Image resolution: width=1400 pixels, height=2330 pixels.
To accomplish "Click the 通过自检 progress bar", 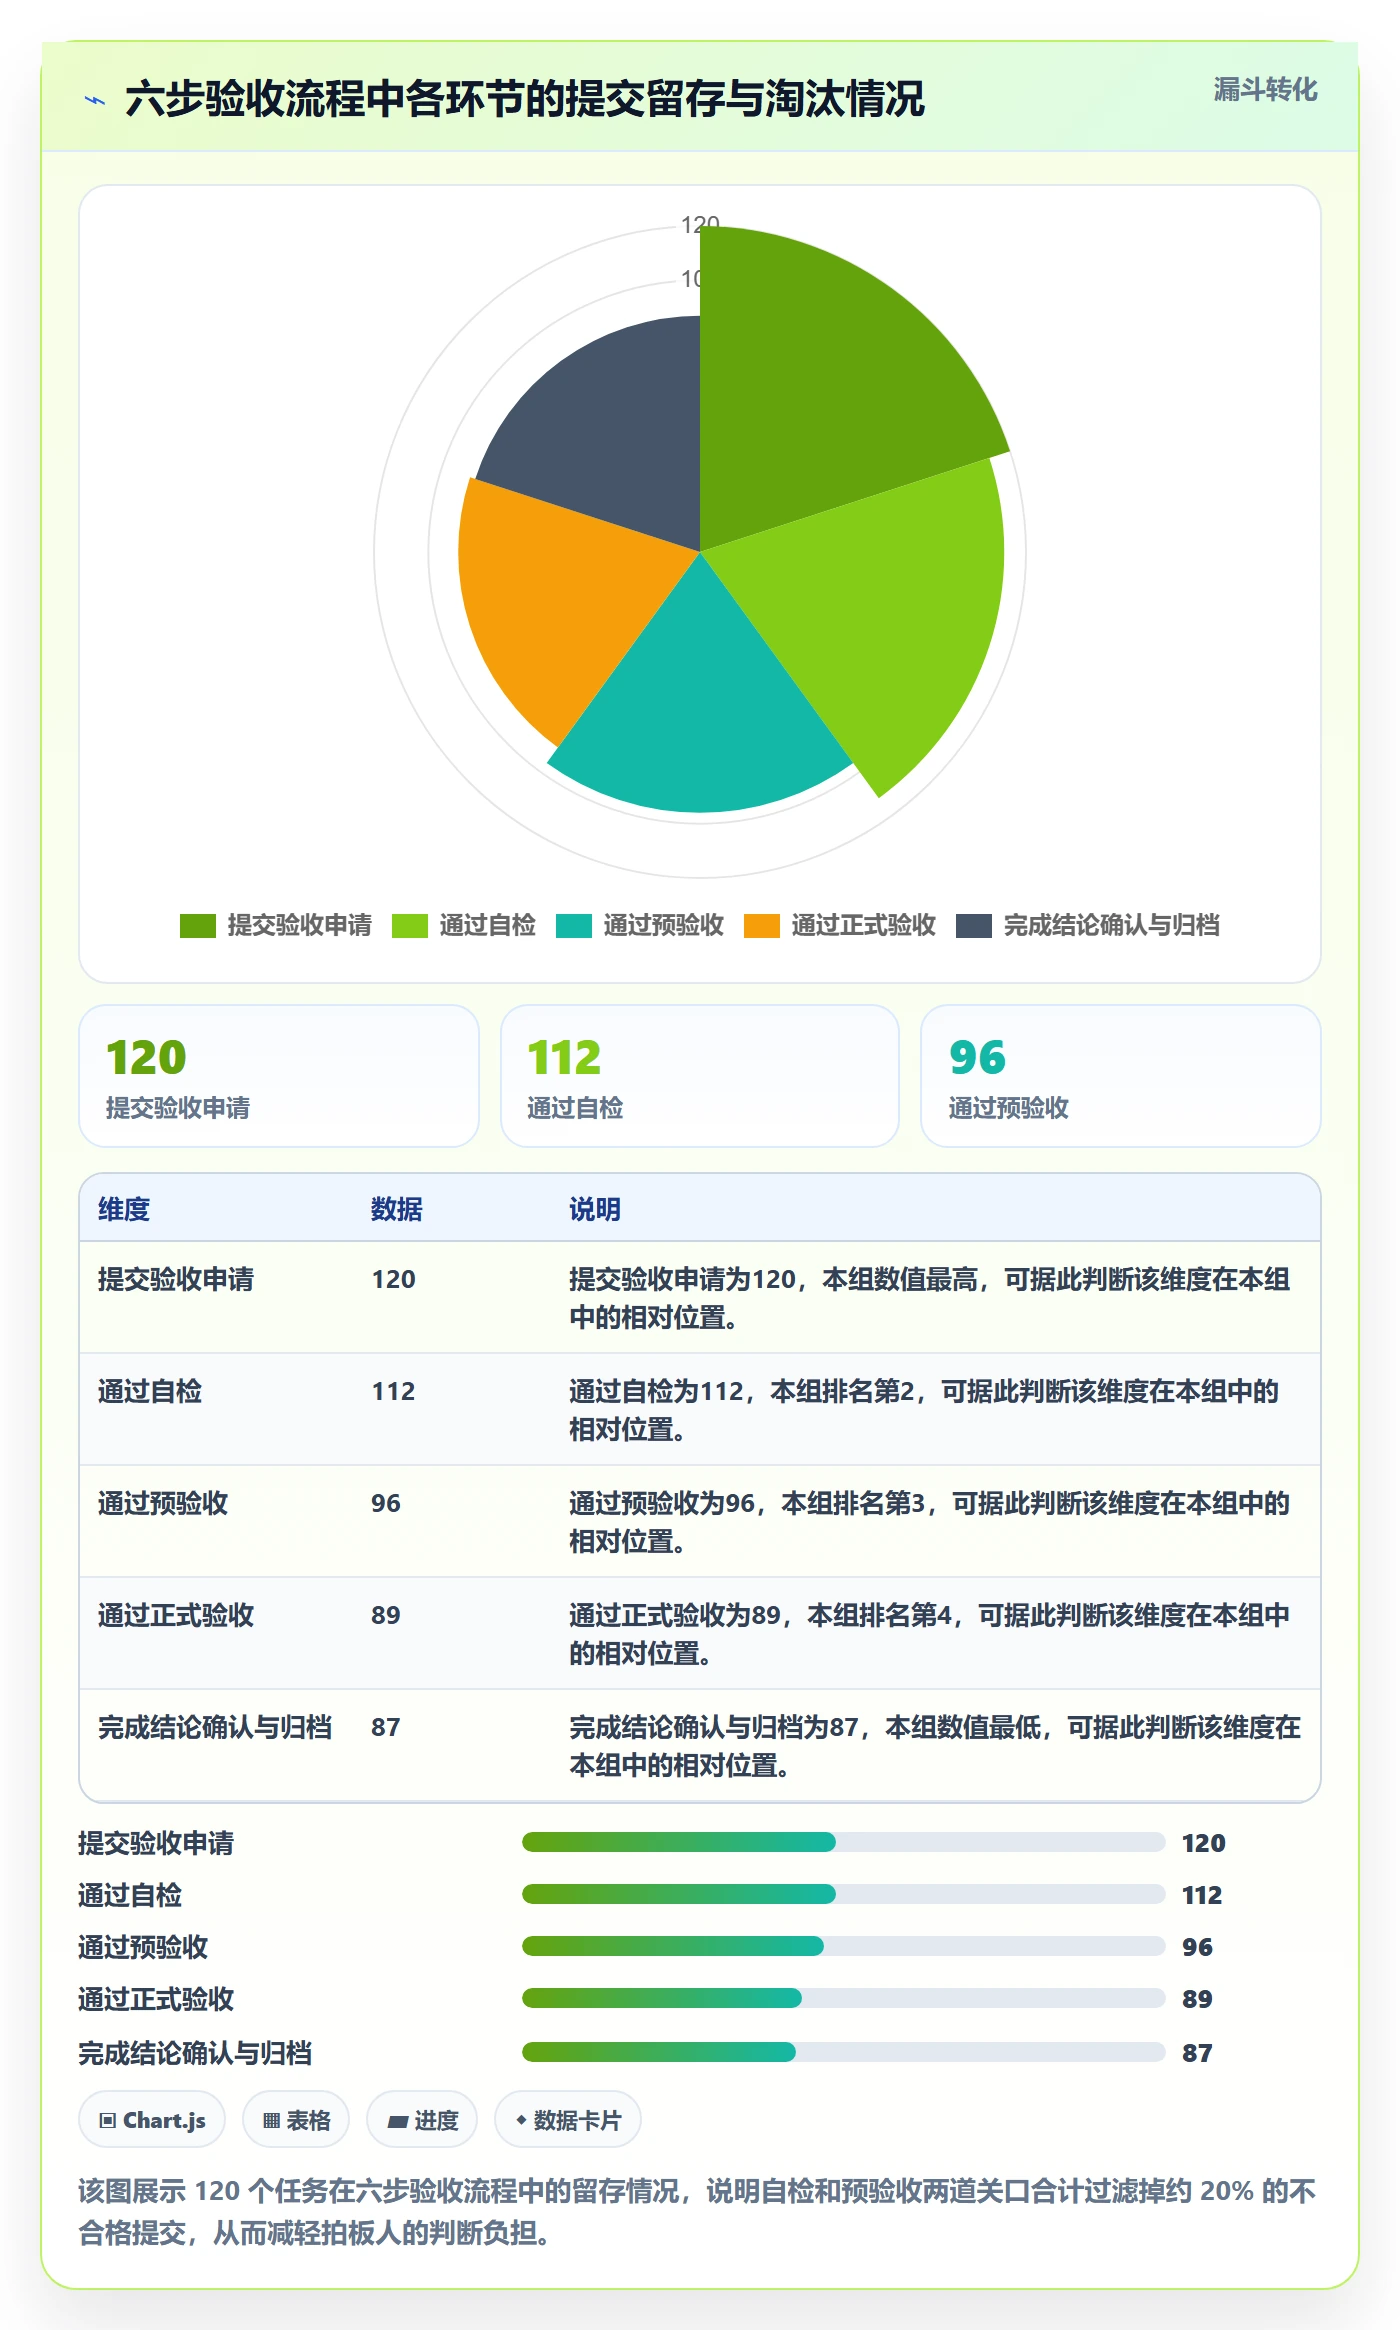I will pos(844,1894).
